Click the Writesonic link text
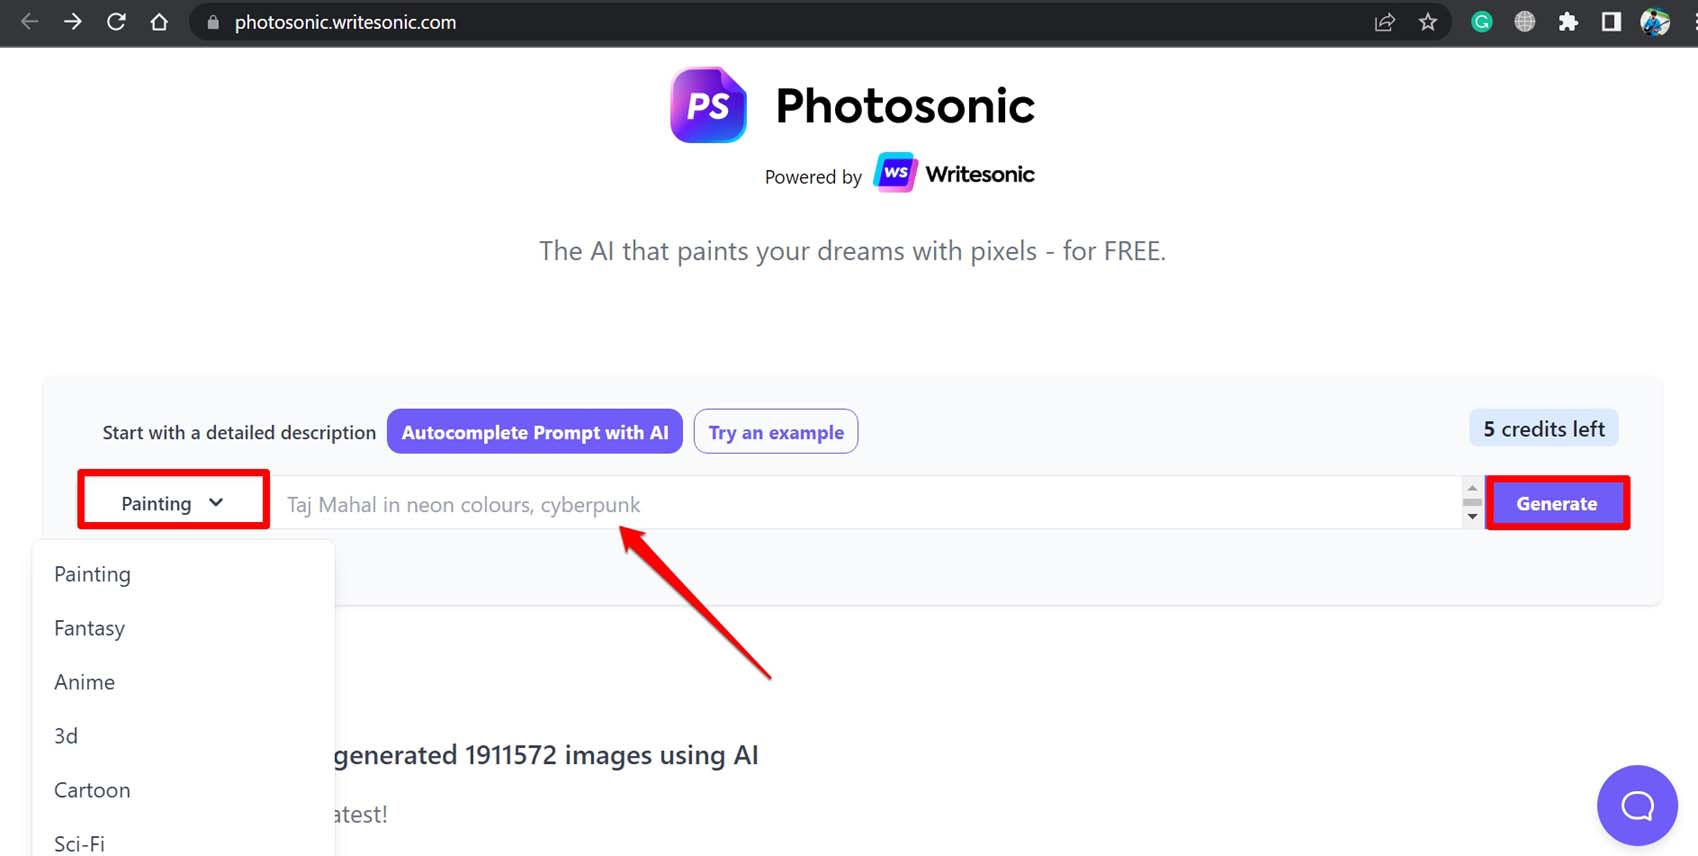 point(980,174)
